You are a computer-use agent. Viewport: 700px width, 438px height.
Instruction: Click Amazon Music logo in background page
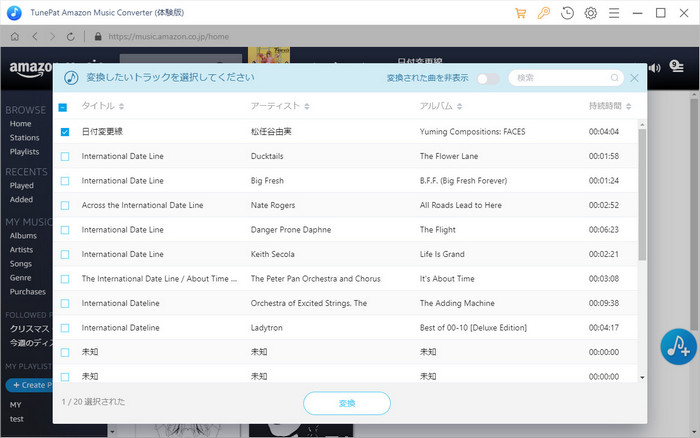tap(31, 69)
